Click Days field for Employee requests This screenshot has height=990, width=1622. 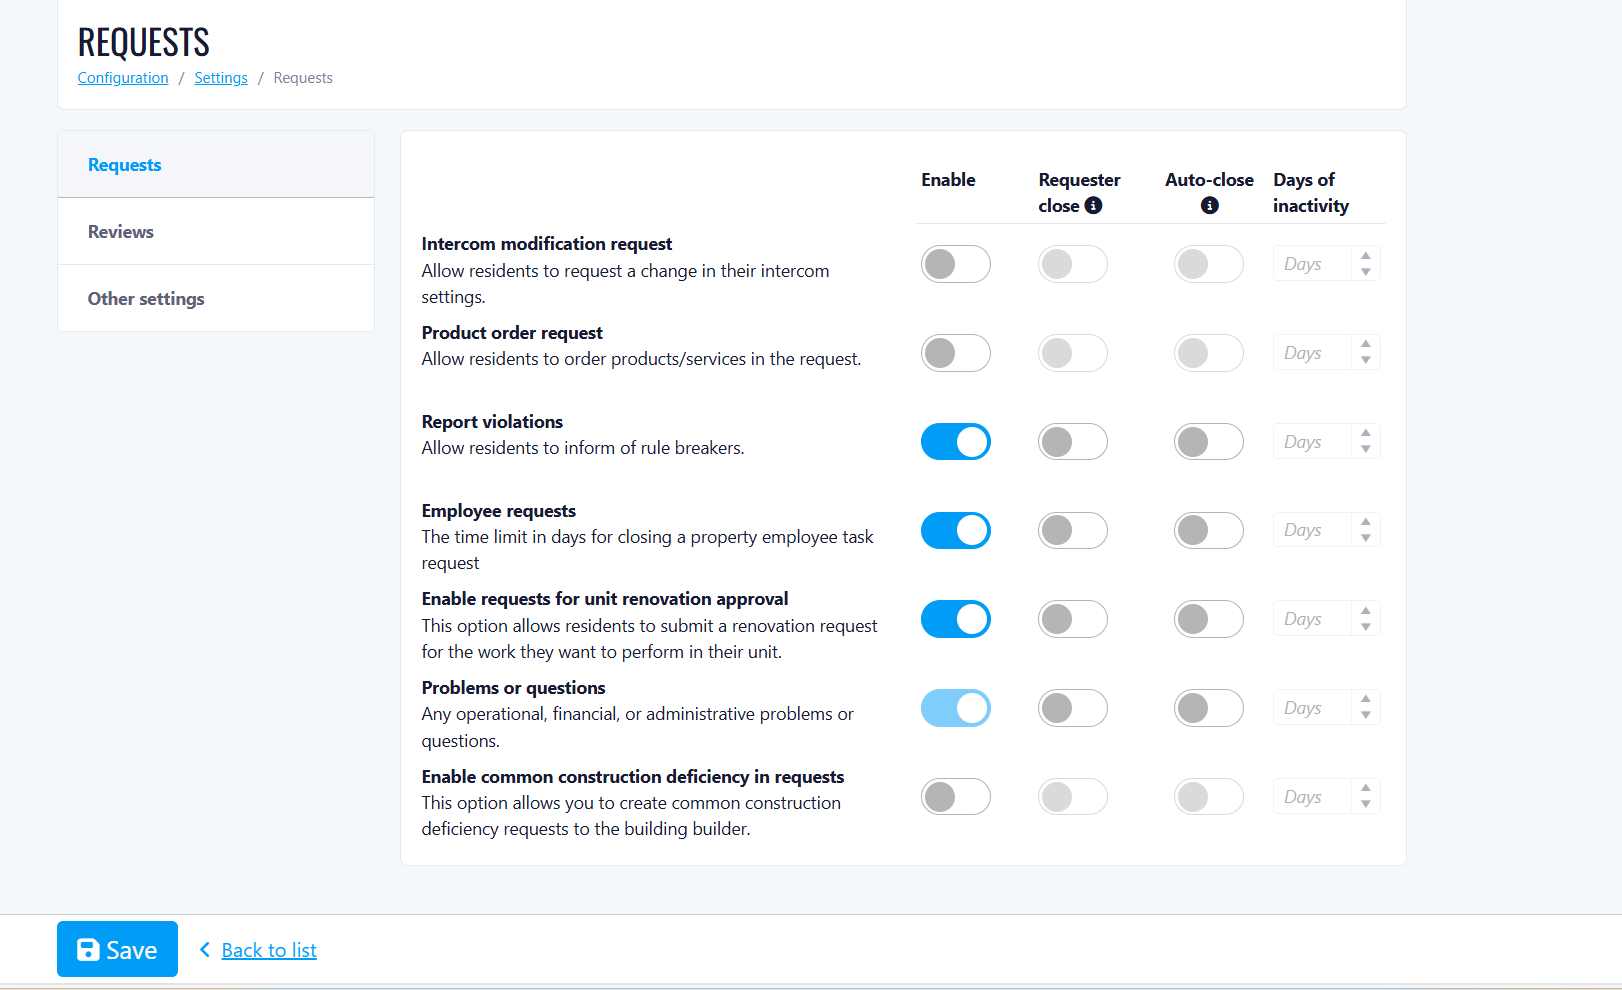[x=1312, y=530]
